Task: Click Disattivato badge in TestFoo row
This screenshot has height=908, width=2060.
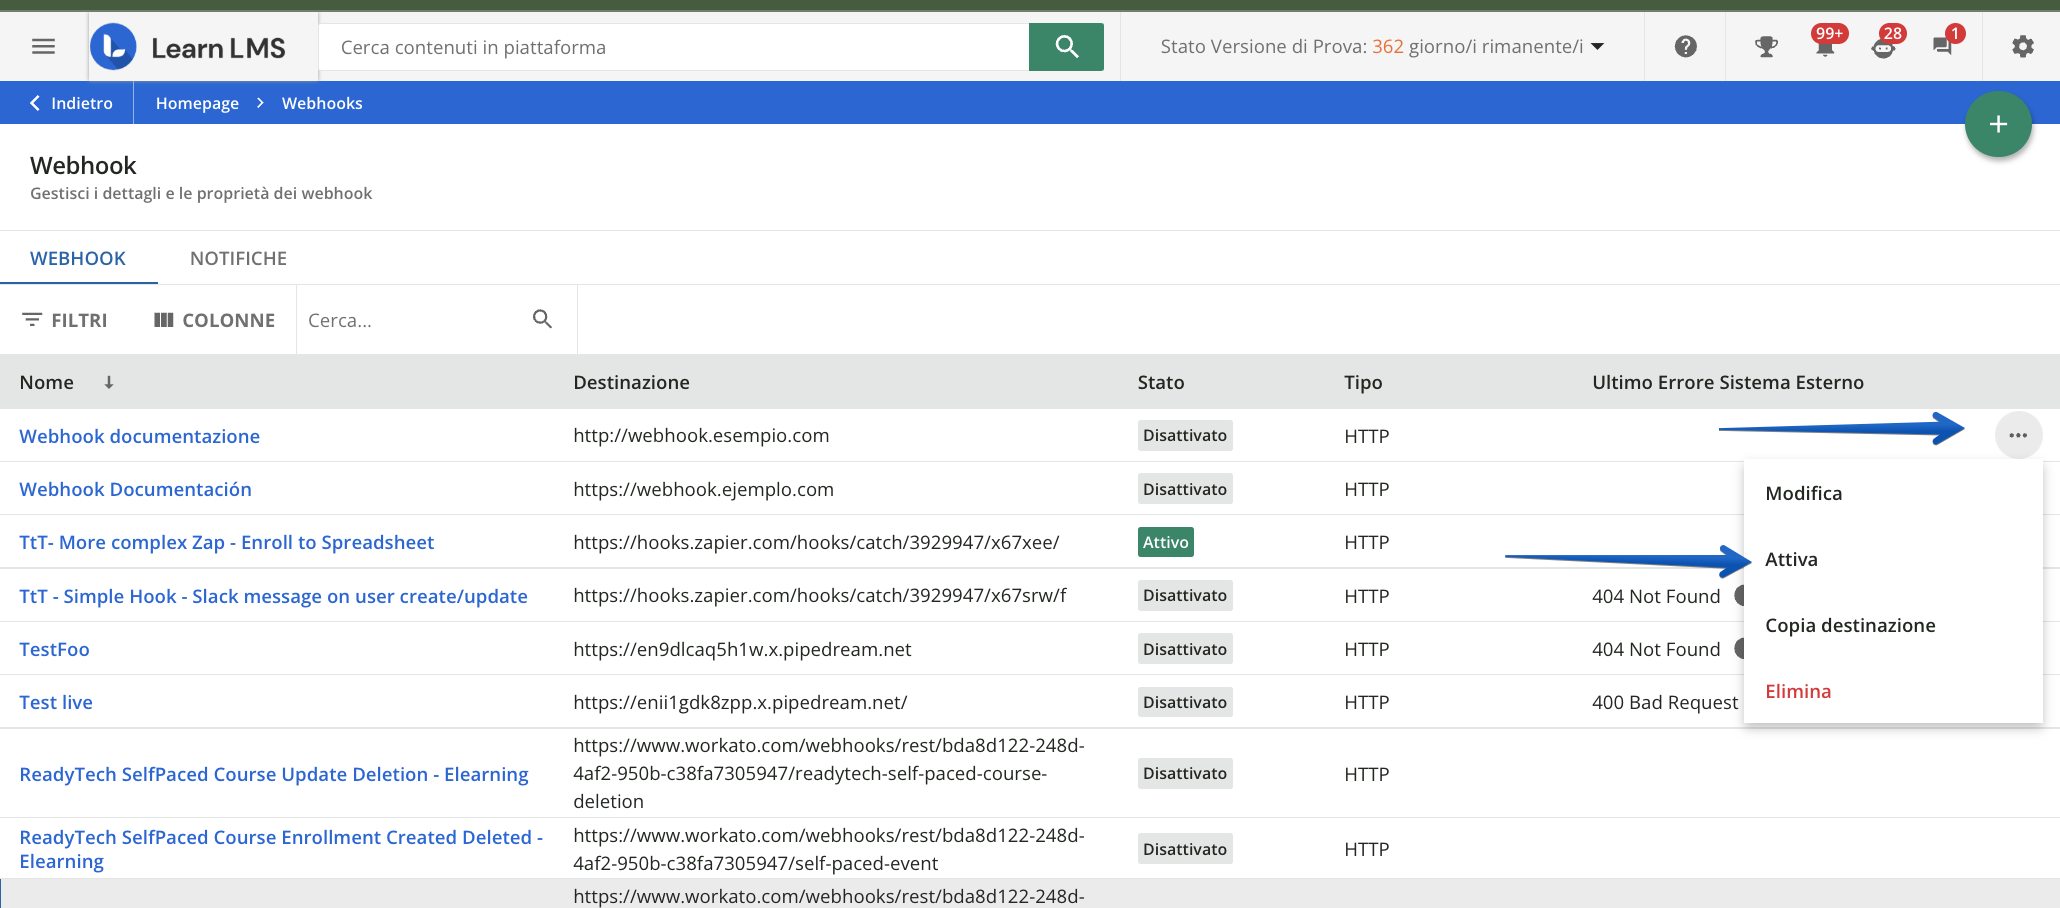Action: pyautogui.click(x=1185, y=649)
